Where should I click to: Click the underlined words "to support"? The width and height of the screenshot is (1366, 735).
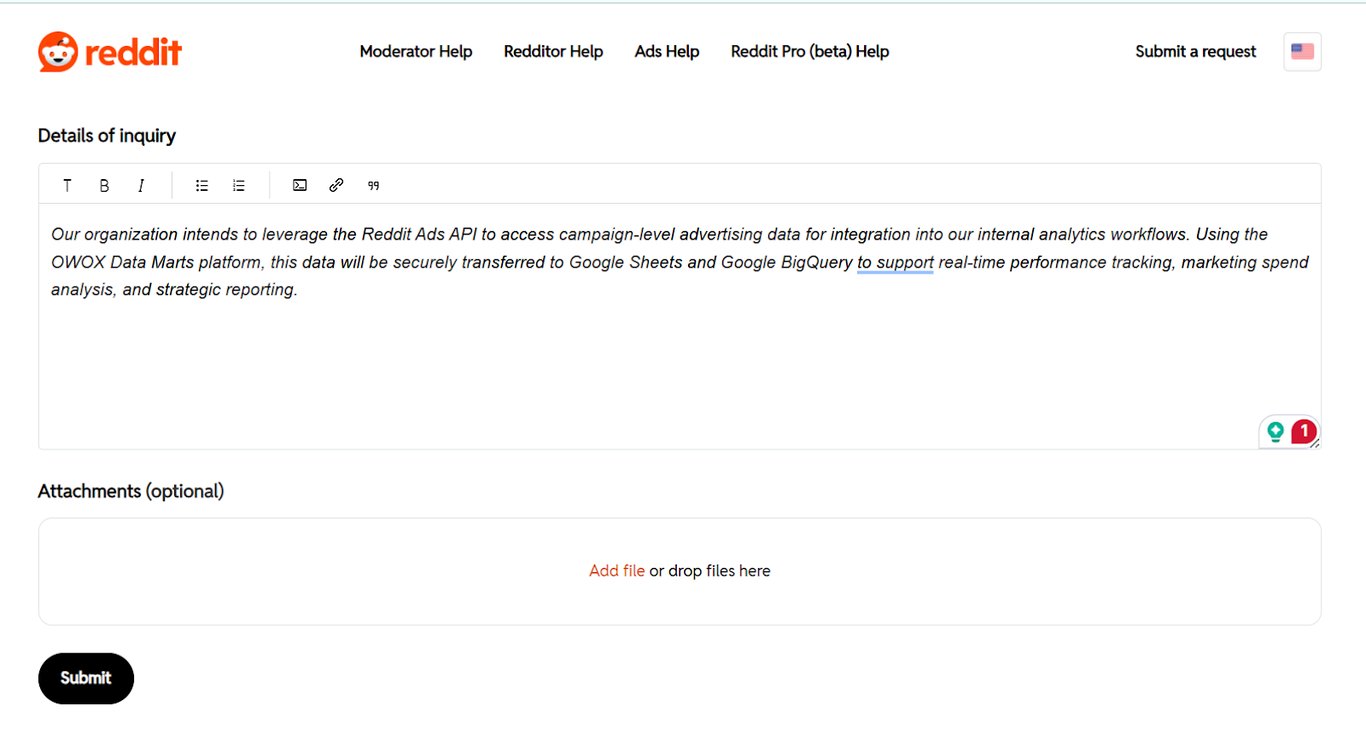click(x=895, y=262)
